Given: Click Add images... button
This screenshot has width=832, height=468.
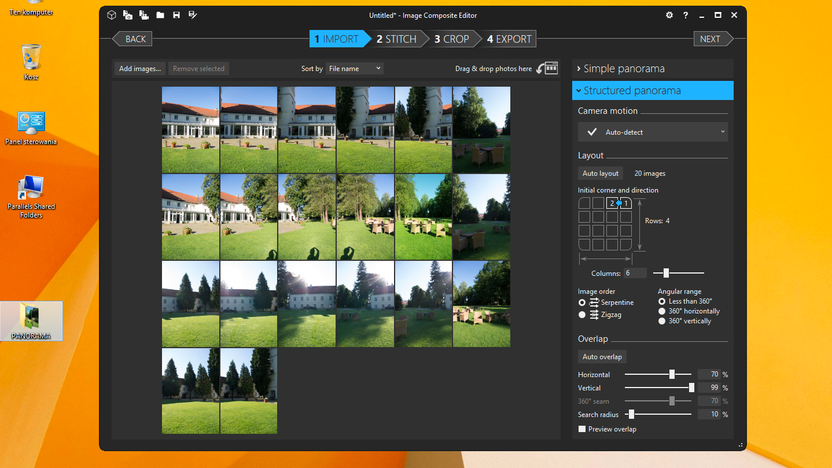Looking at the screenshot, I should pyautogui.click(x=140, y=68).
